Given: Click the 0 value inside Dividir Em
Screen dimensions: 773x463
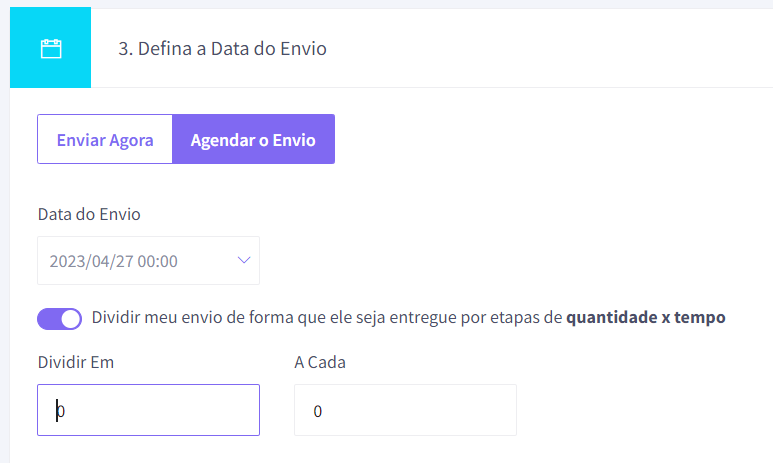Looking at the screenshot, I should pyautogui.click(x=60, y=411).
